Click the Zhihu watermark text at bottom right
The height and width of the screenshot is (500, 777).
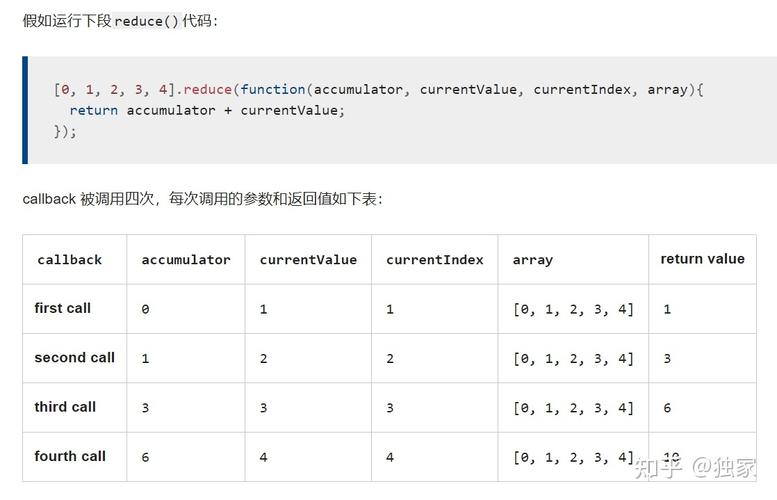point(696,467)
